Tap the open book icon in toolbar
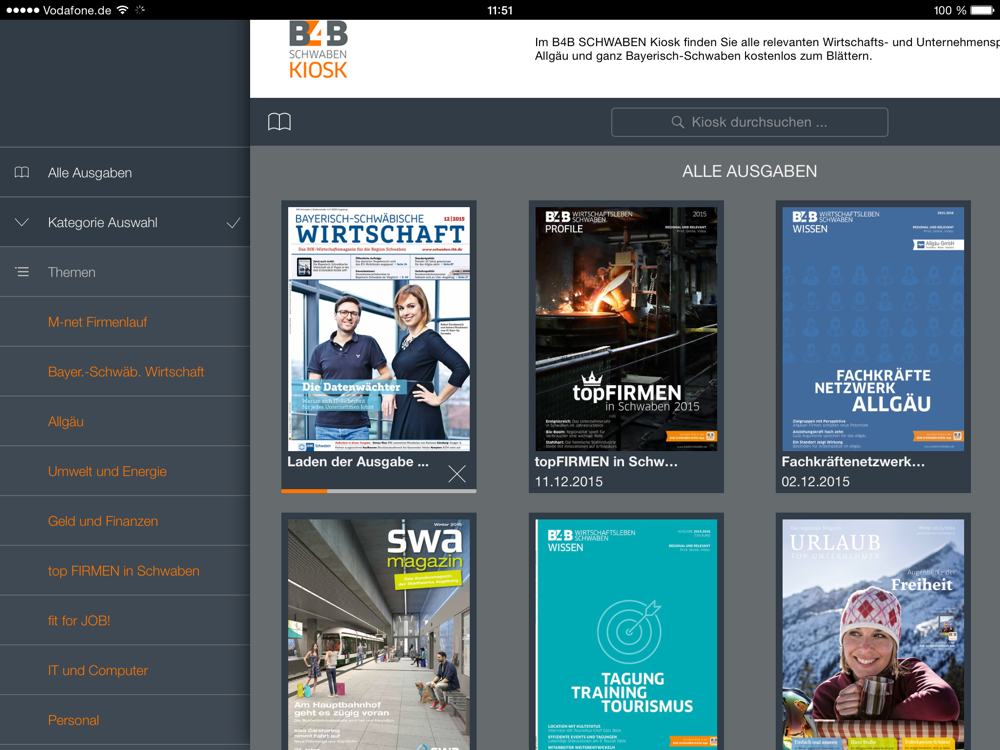 point(279,122)
